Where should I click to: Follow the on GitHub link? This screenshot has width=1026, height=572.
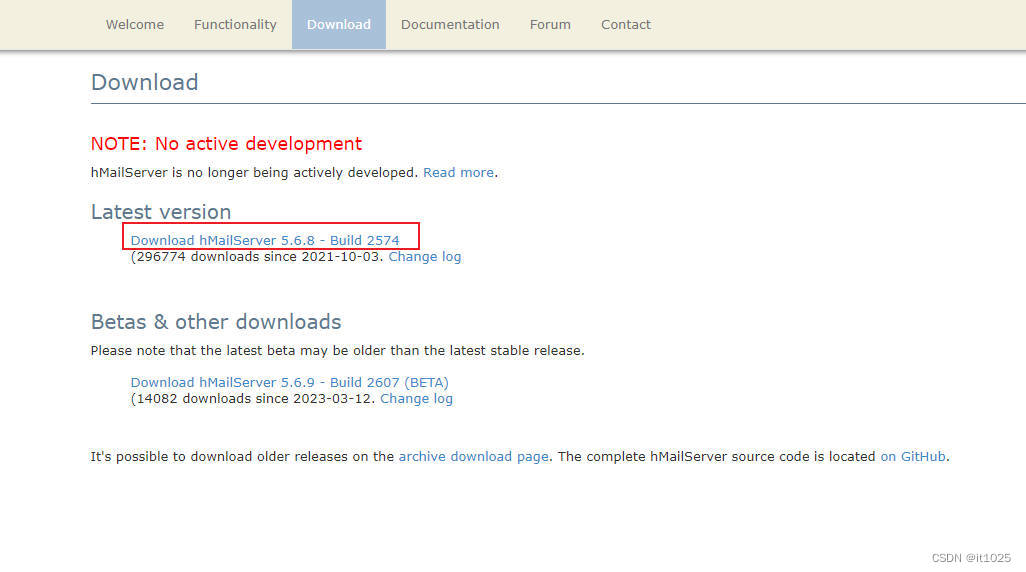(x=913, y=457)
